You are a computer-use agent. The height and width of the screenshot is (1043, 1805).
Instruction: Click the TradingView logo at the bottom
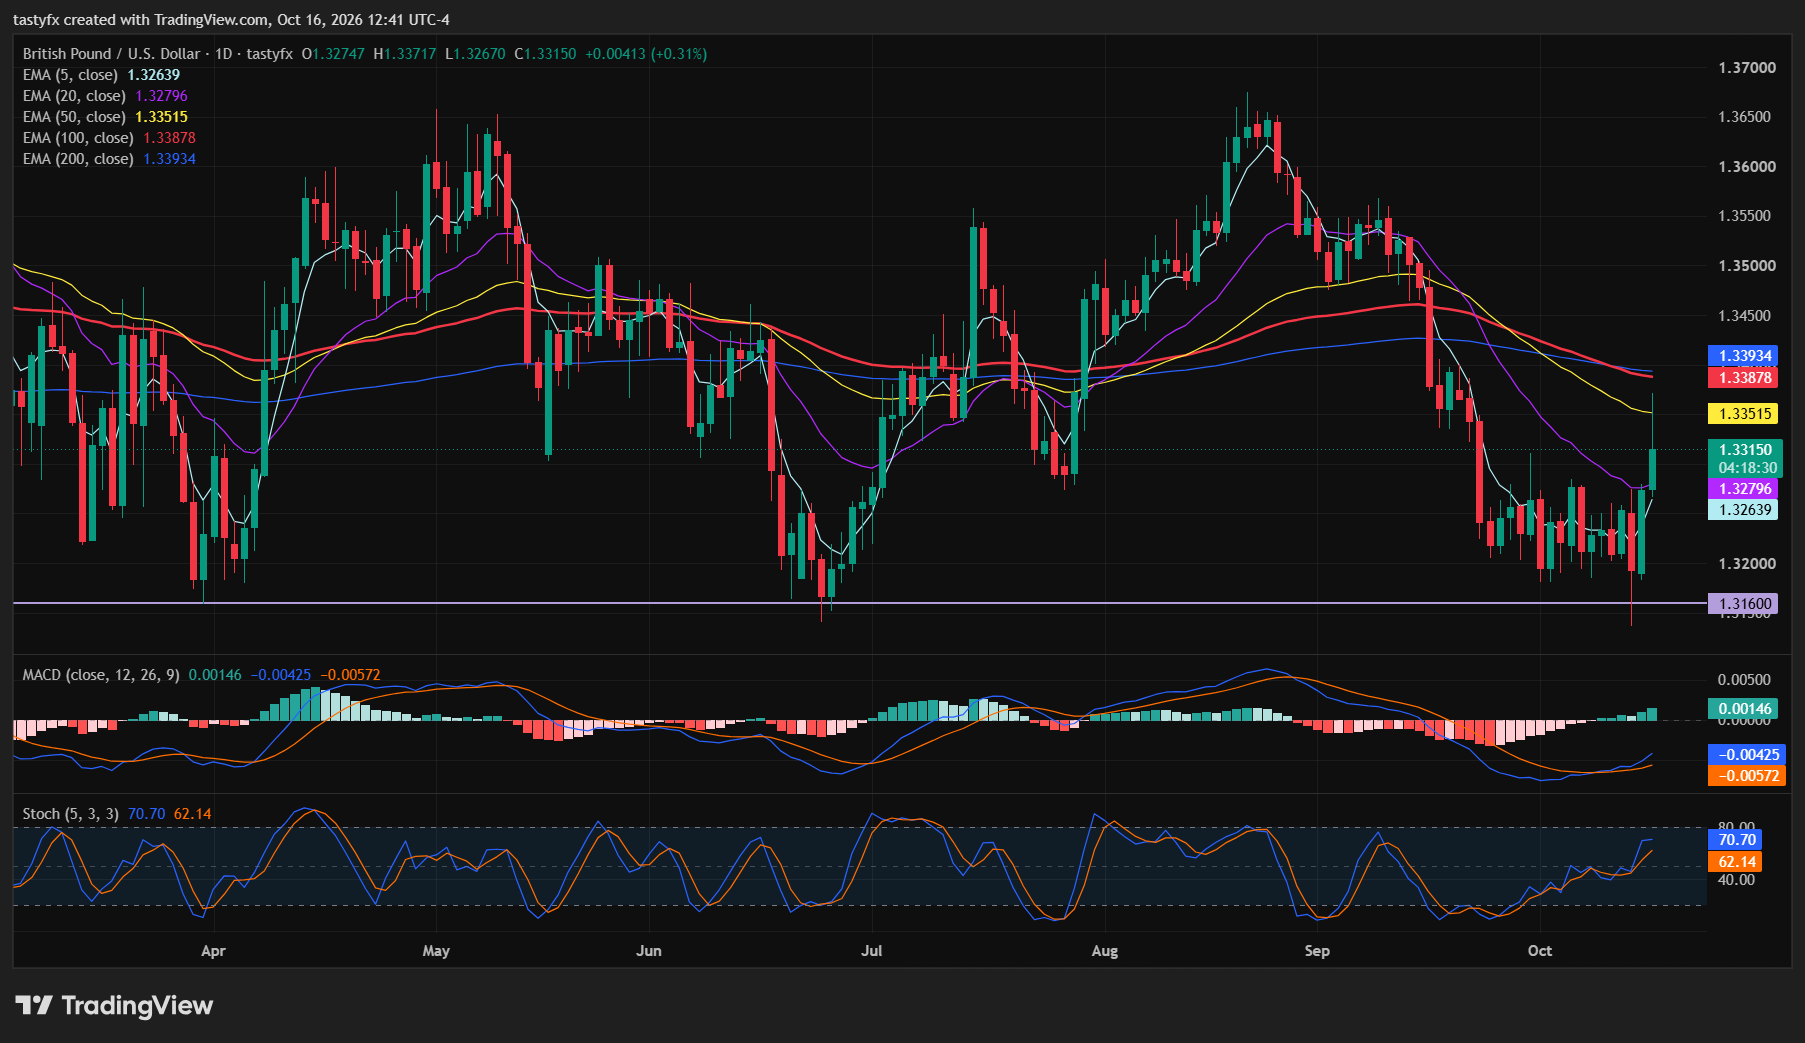click(x=114, y=1005)
